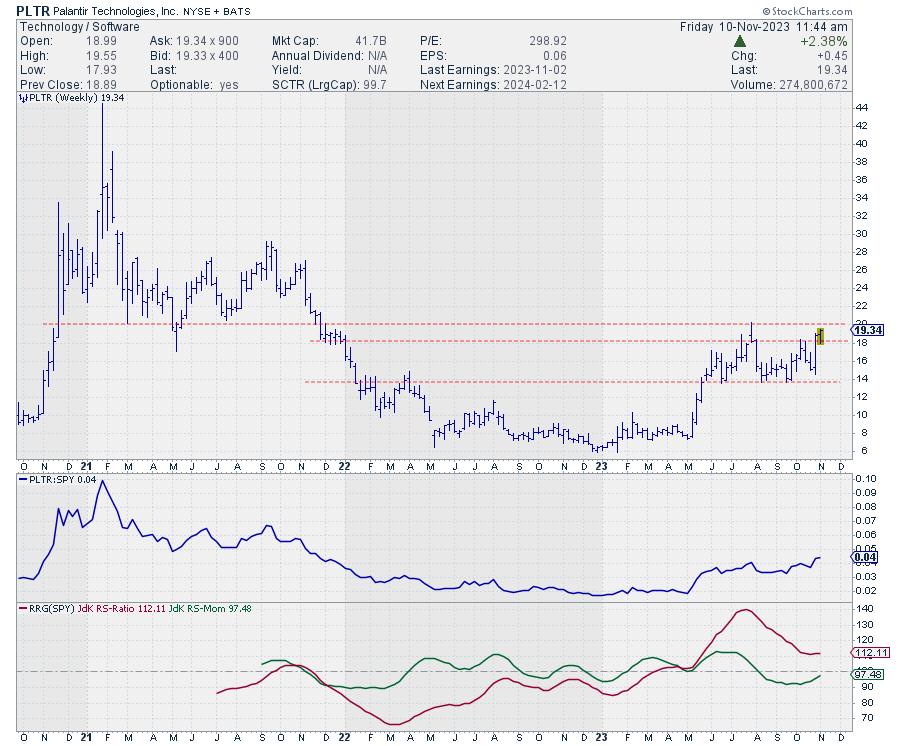Viewport: 900px width, 746px height.
Task: Click the PLTR ticker symbol in header
Action: click(32, 11)
